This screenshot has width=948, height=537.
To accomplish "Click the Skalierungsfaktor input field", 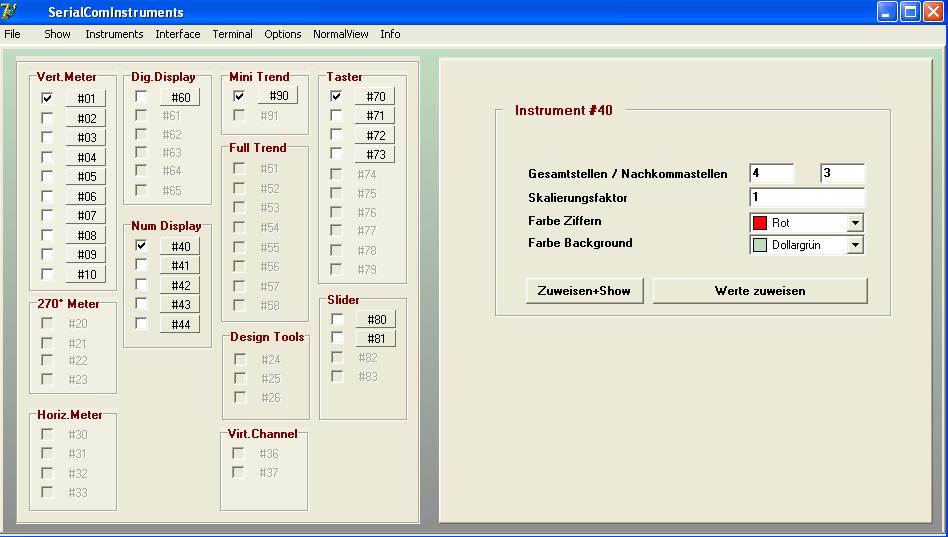I will [806, 197].
